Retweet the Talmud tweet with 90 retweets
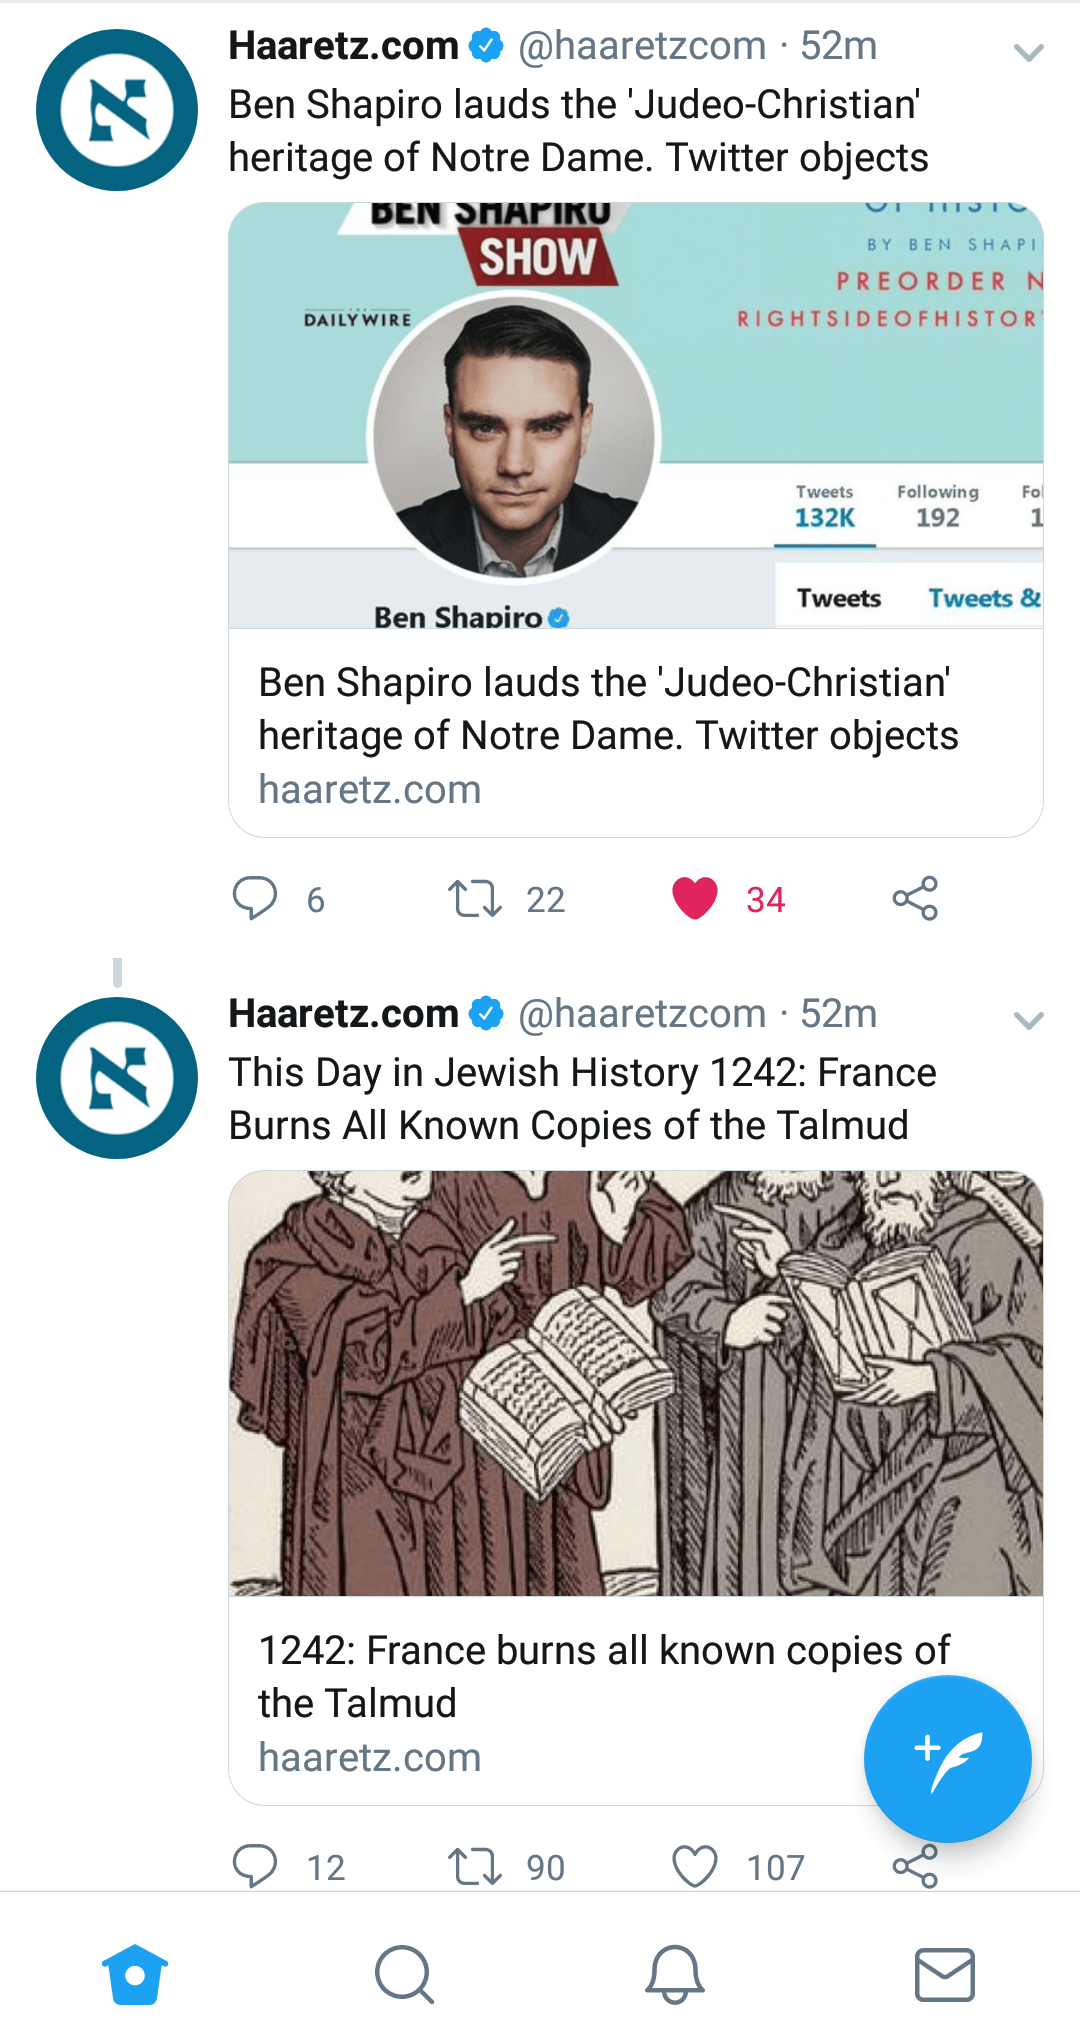 [475, 1866]
